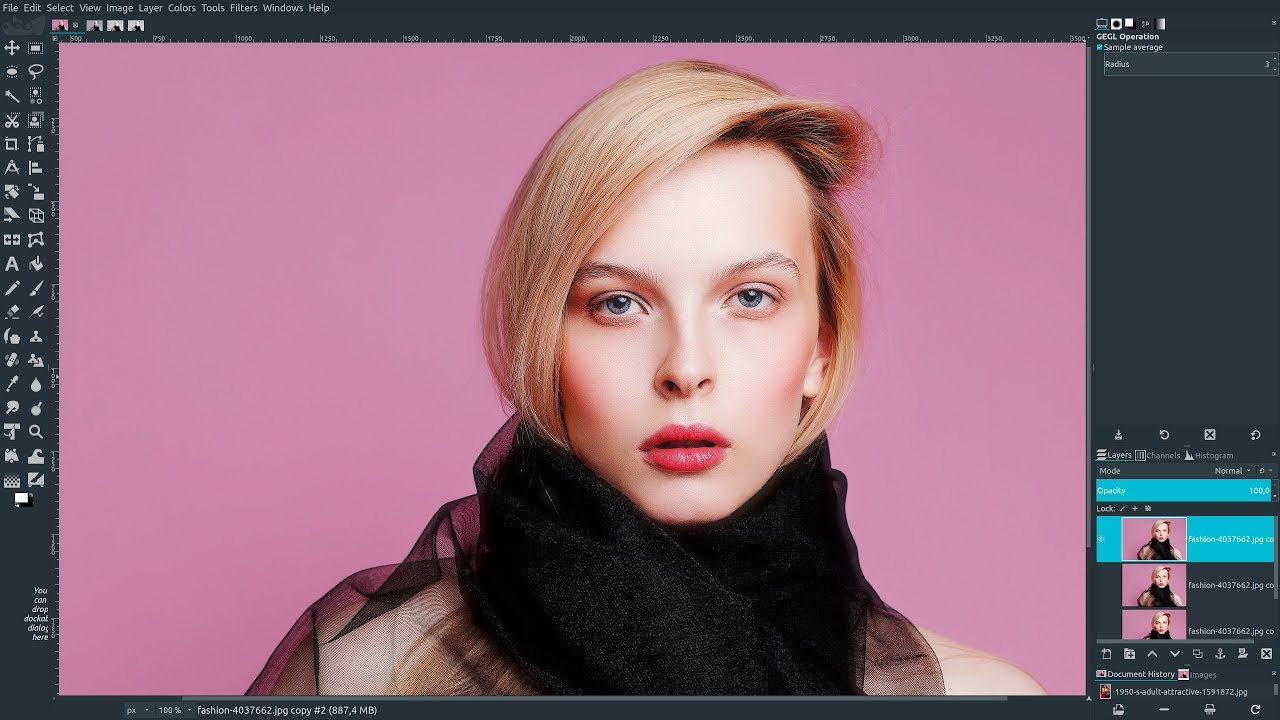This screenshot has height=720, width=1280.
Task: Select the Clone stamp tool
Action: point(36,336)
